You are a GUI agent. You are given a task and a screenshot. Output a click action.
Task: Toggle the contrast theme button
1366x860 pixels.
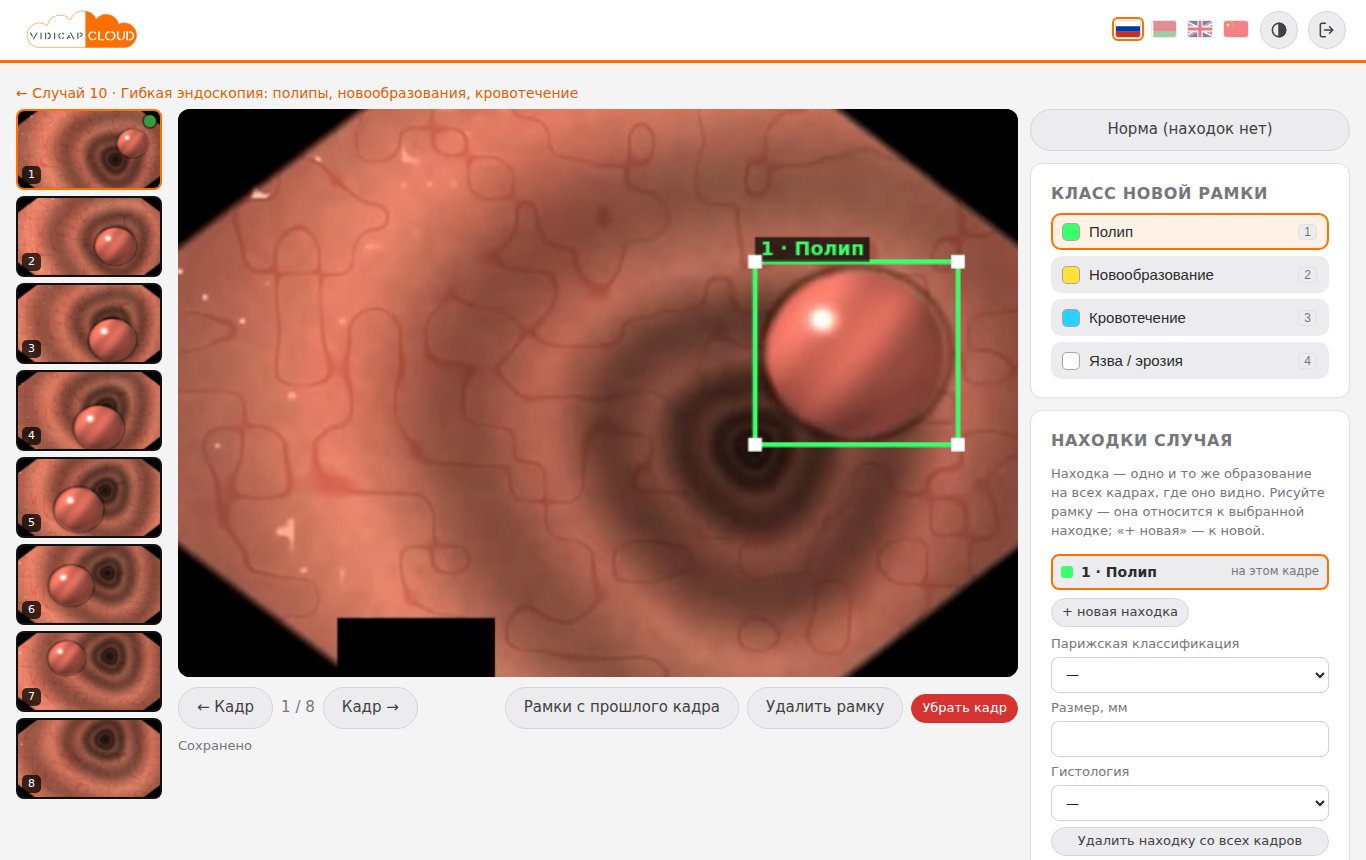coord(1278,30)
